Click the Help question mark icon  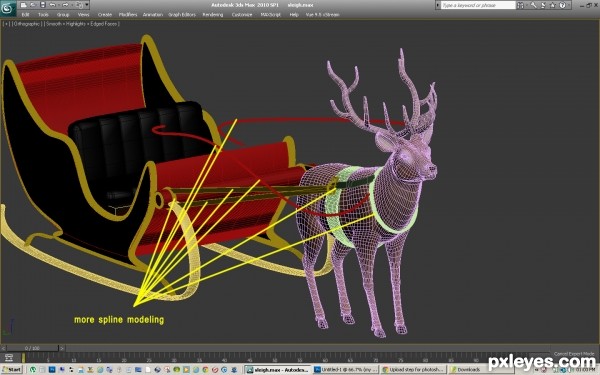pos(562,5)
